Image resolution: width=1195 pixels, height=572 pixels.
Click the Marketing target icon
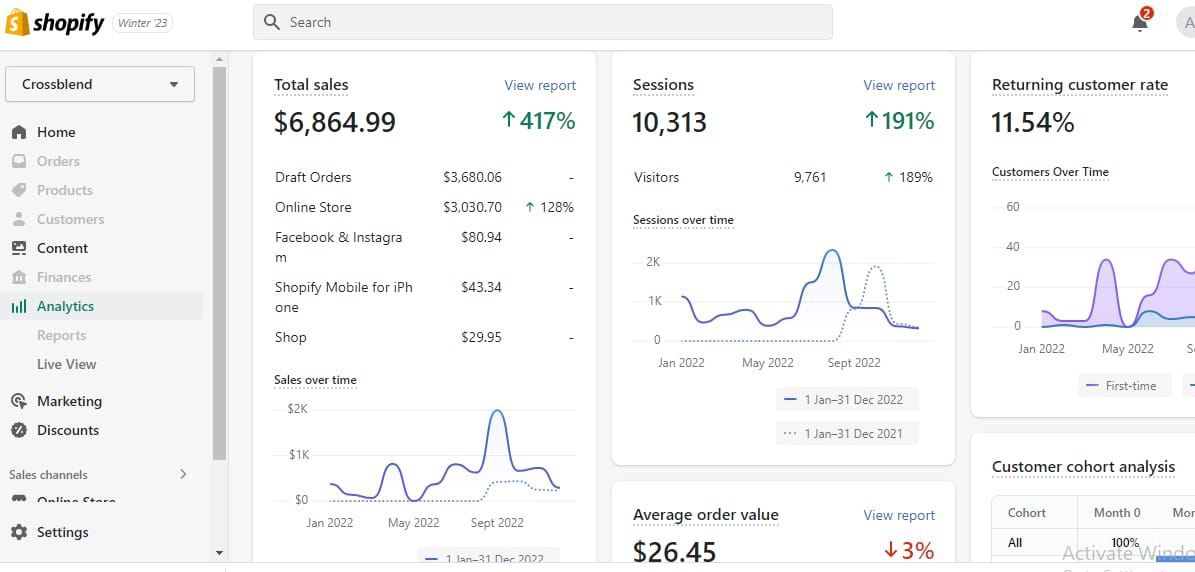point(19,401)
